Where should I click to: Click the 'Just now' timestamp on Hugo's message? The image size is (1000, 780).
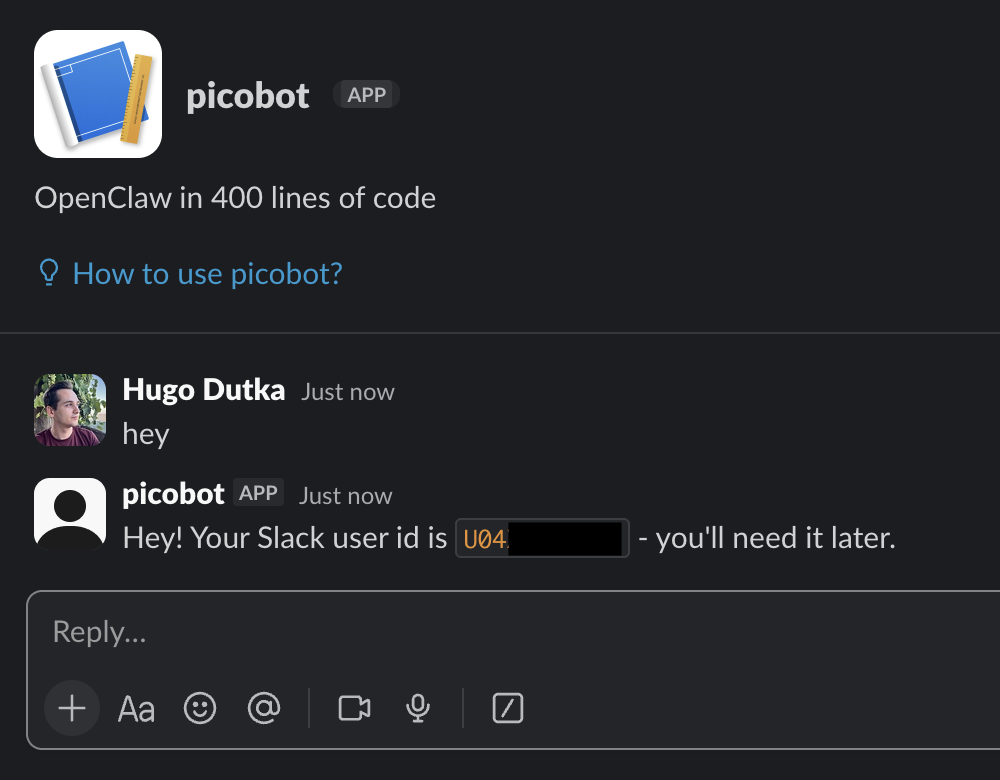(347, 392)
